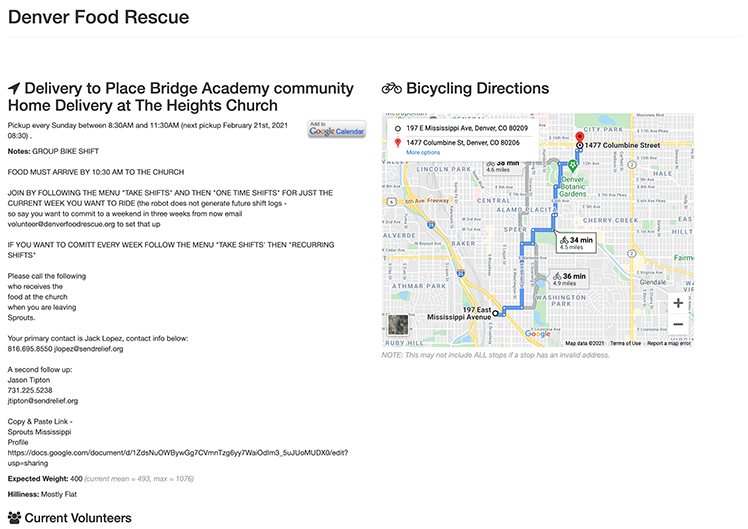748x529 pixels.
Task: Click the Denver Food Rescue page title
Action: pyautogui.click(x=98, y=17)
